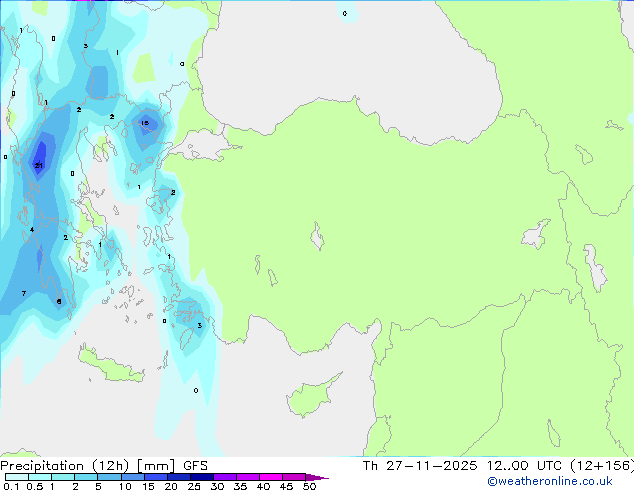The image size is (634, 490).
Task: Click the over-50 mm arrow legend tip
Action: point(317,477)
